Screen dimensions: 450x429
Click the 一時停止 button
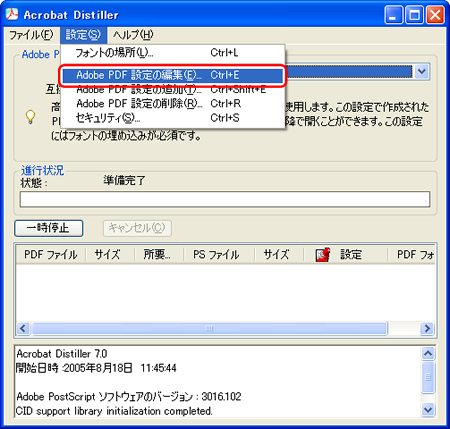pos(49,228)
